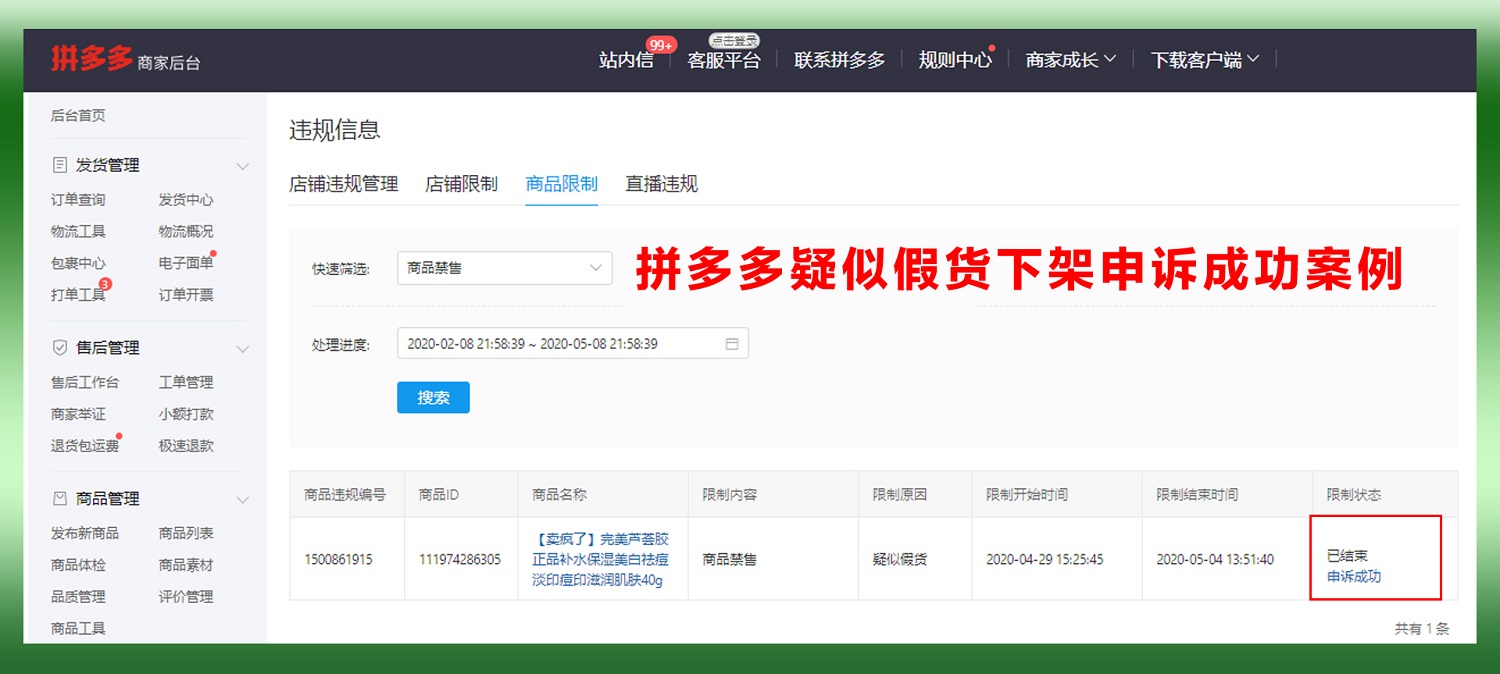This screenshot has height=674, width=1500.
Task: Open 商品列表 in sidebar
Action: 186,533
